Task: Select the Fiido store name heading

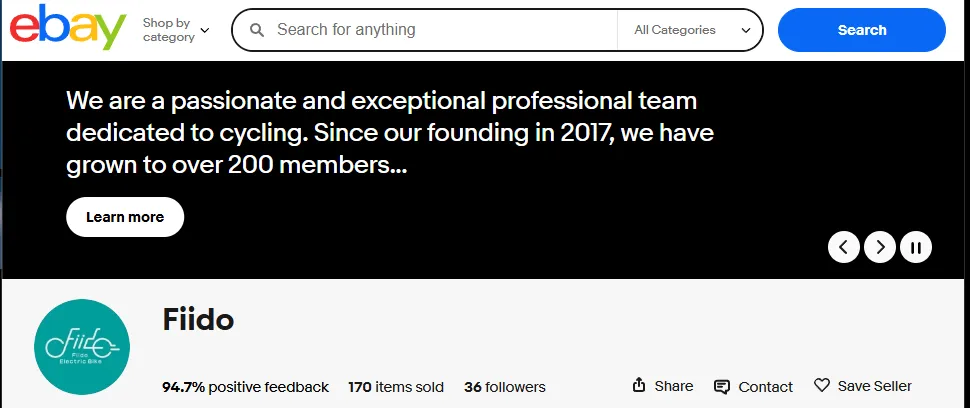Action: coord(198,320)
